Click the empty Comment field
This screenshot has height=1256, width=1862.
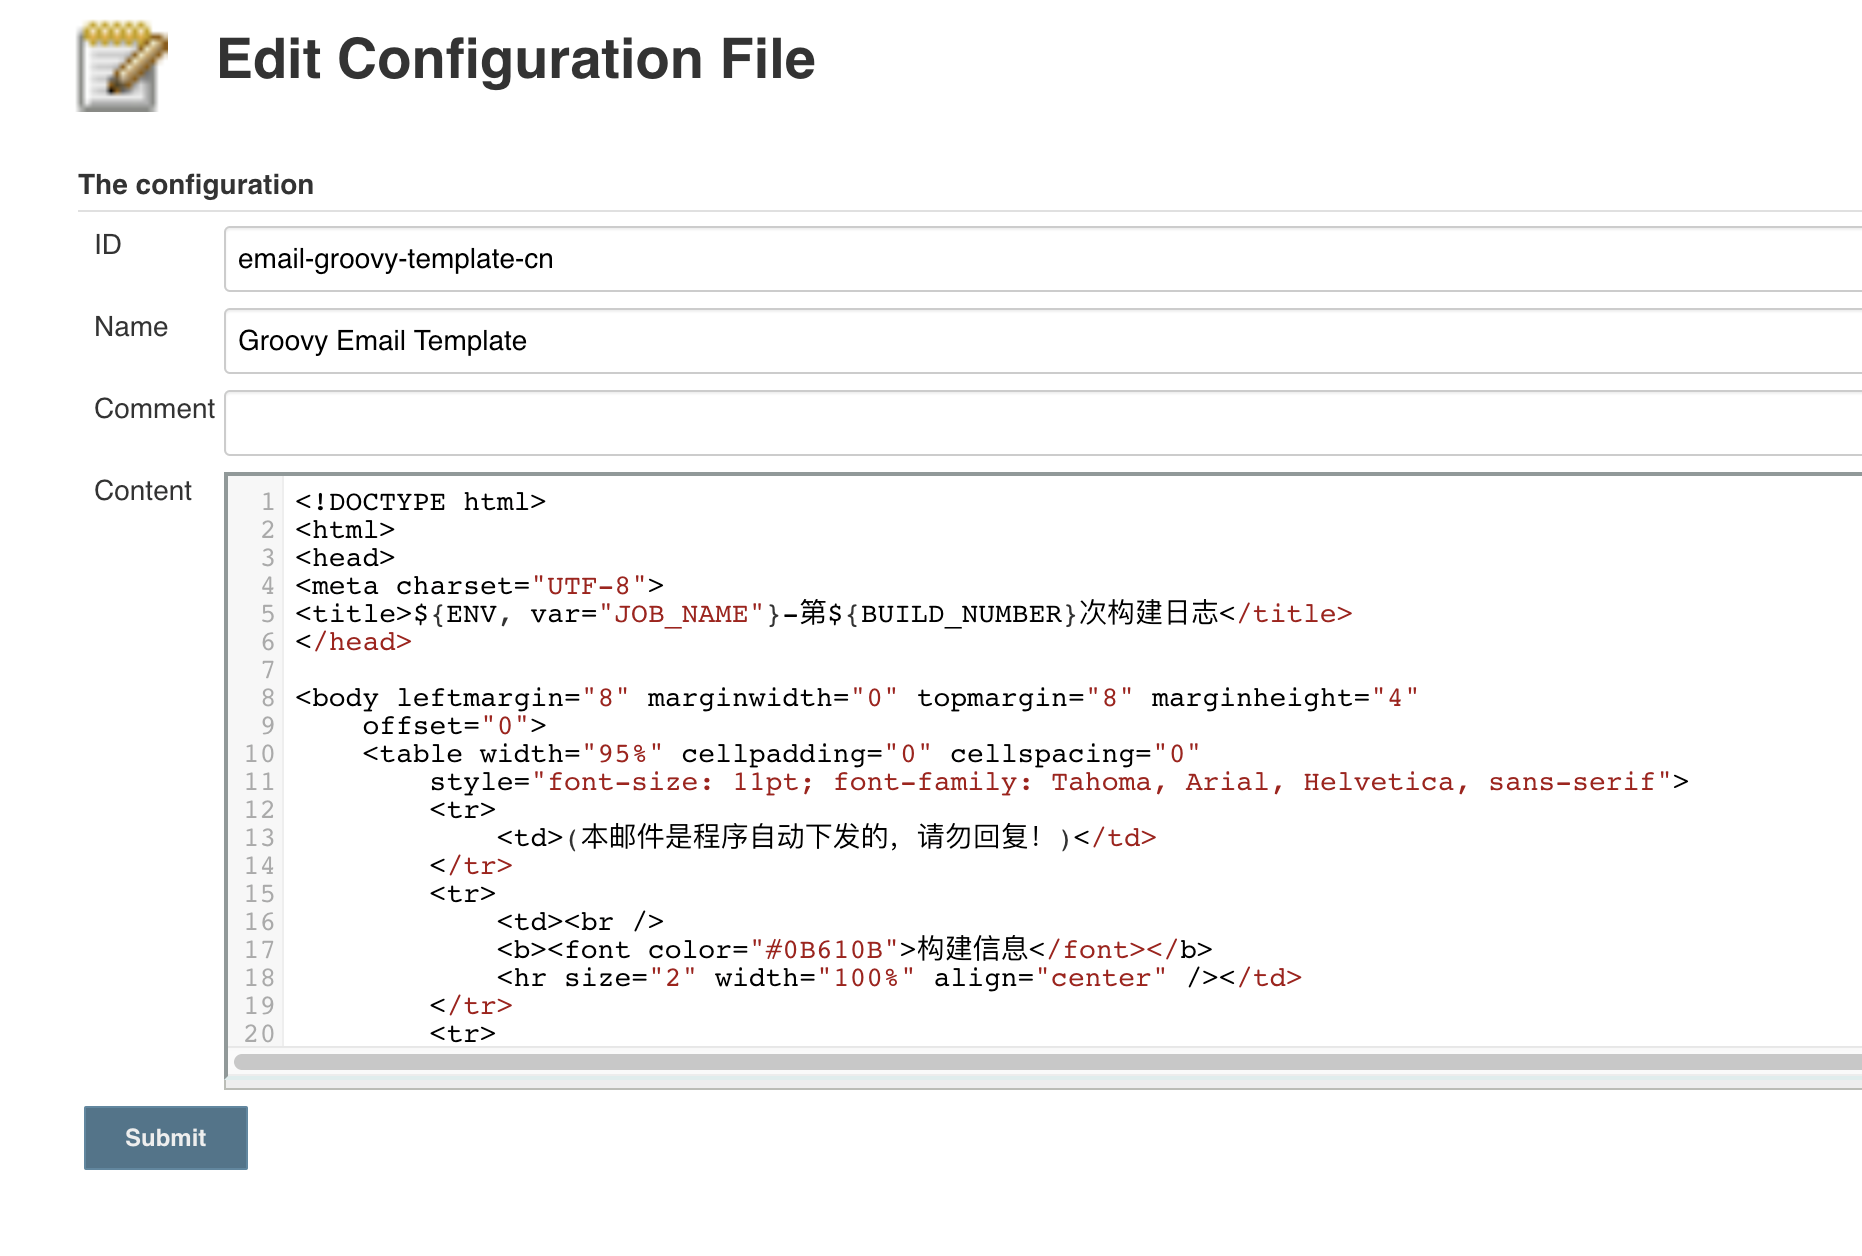point(1040,423)
